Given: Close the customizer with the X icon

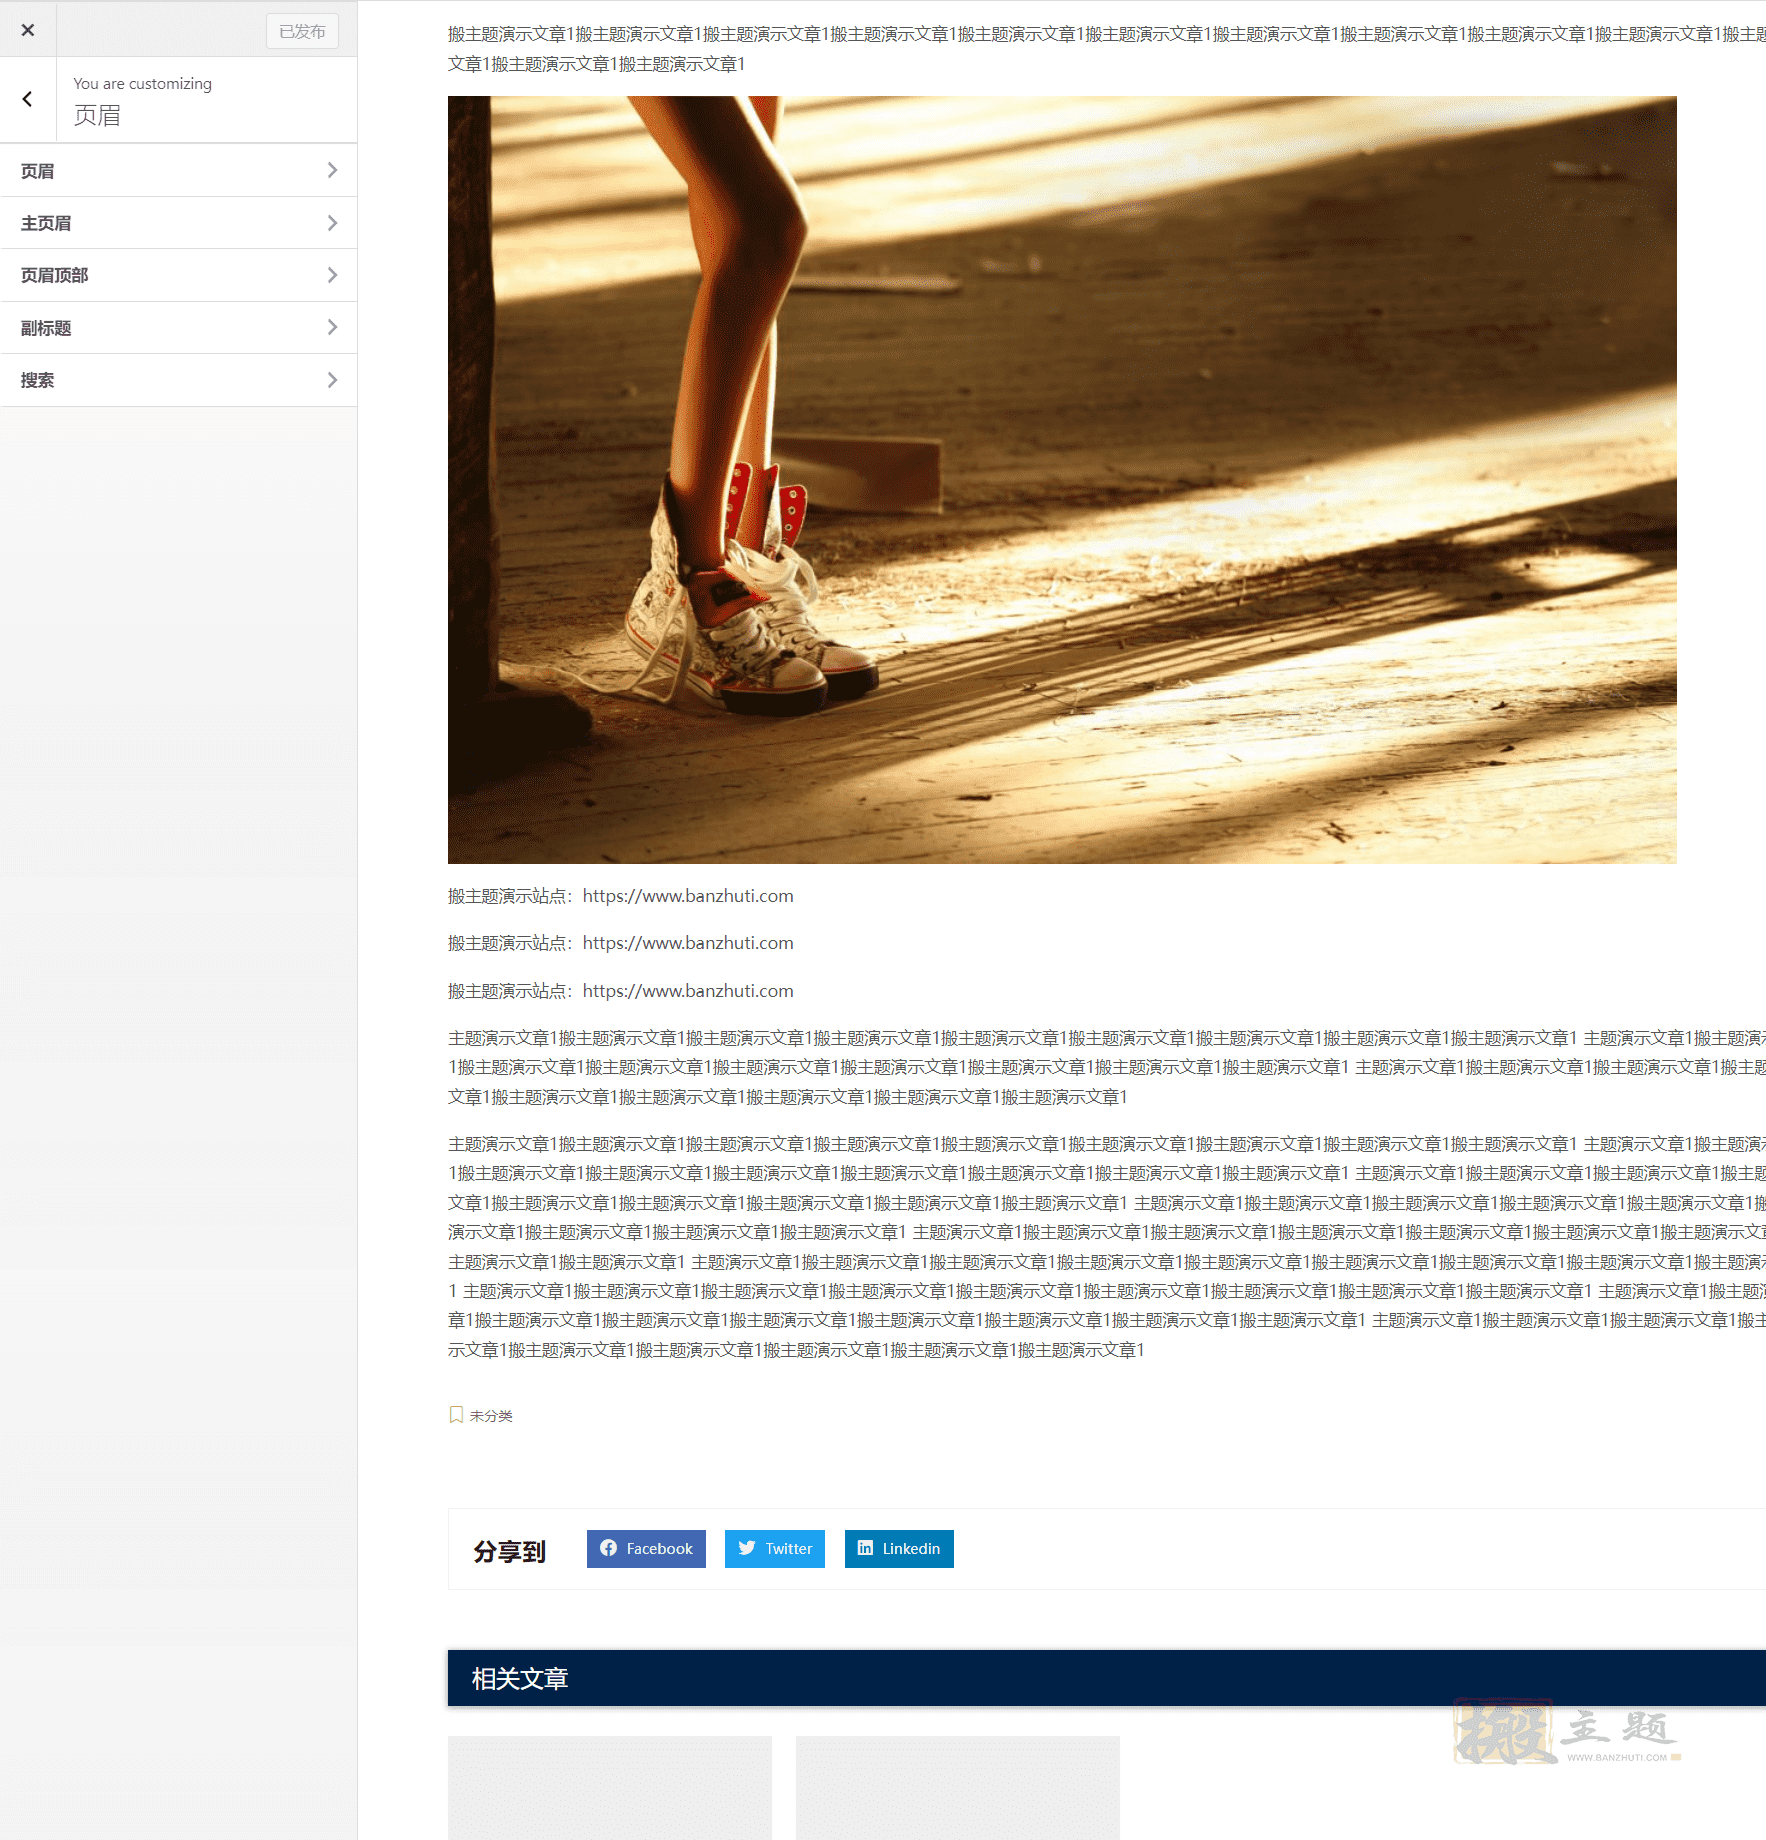Looking at the screenshot, I should pos(28,30).
